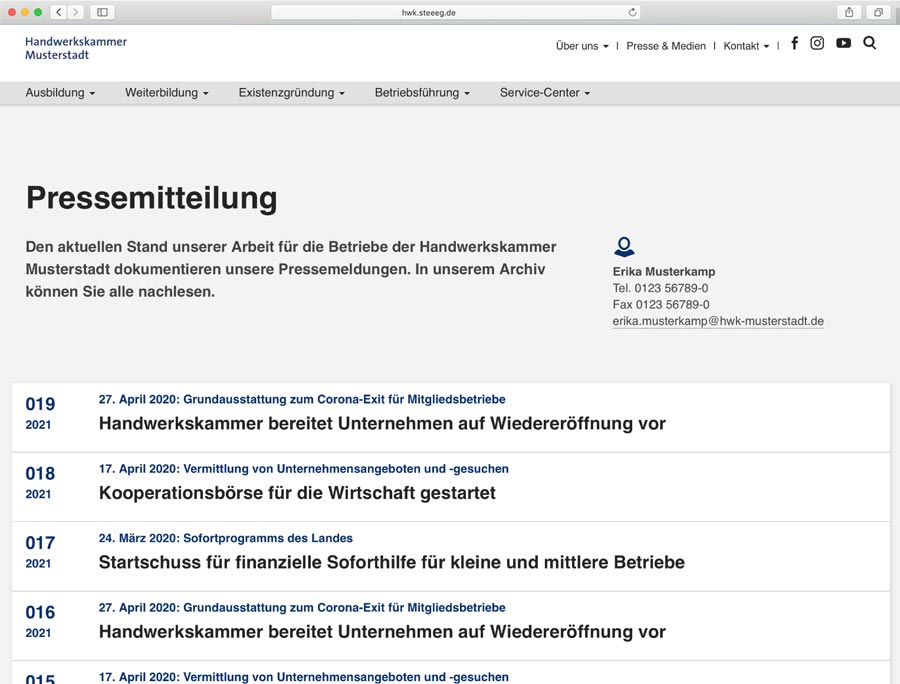Open the Presse & Medien link
Viewport: 900px width, 684px height.
666,46
